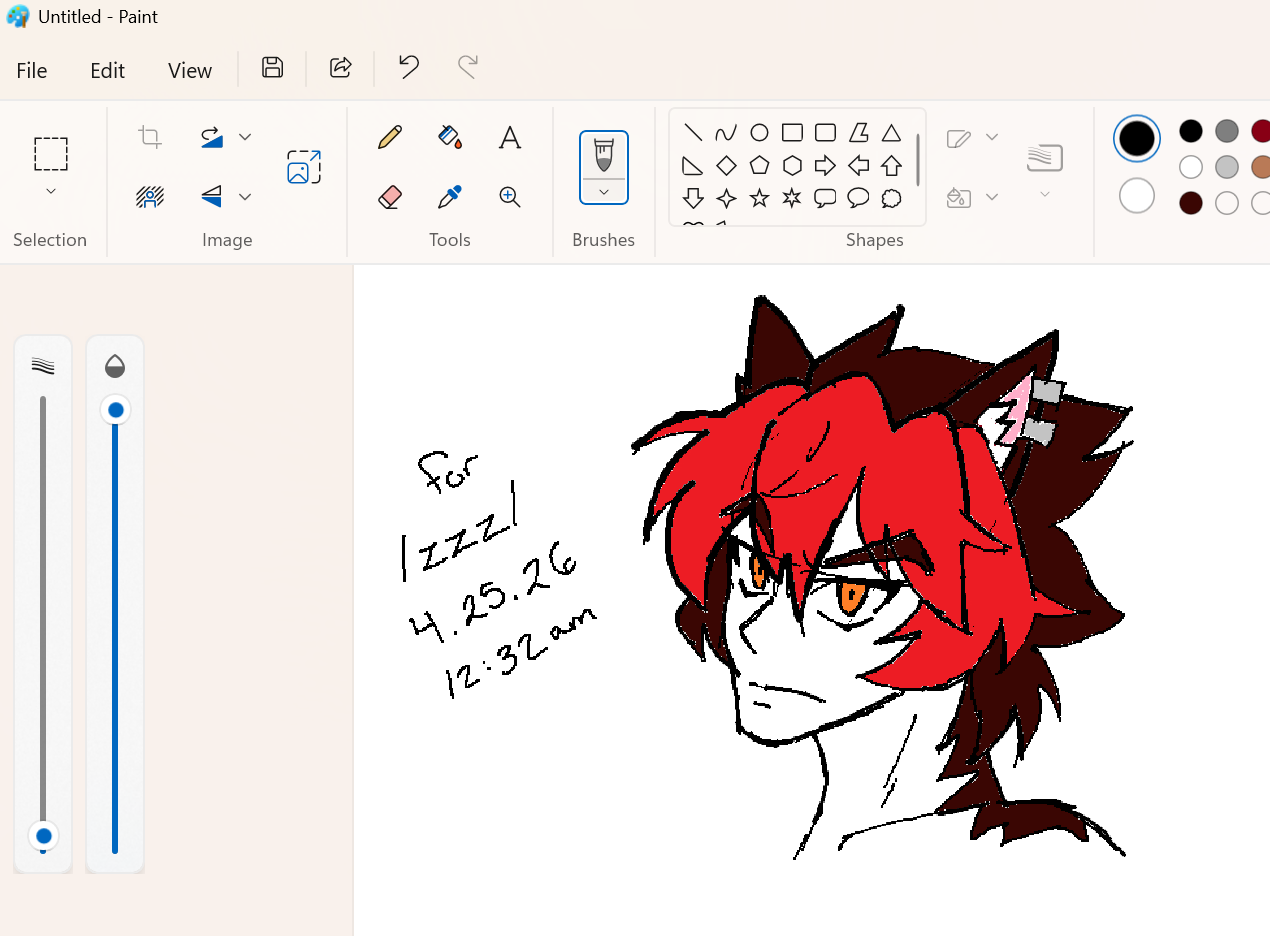
Task: Click the Redo arrow
Action: (x=467, y=67)
